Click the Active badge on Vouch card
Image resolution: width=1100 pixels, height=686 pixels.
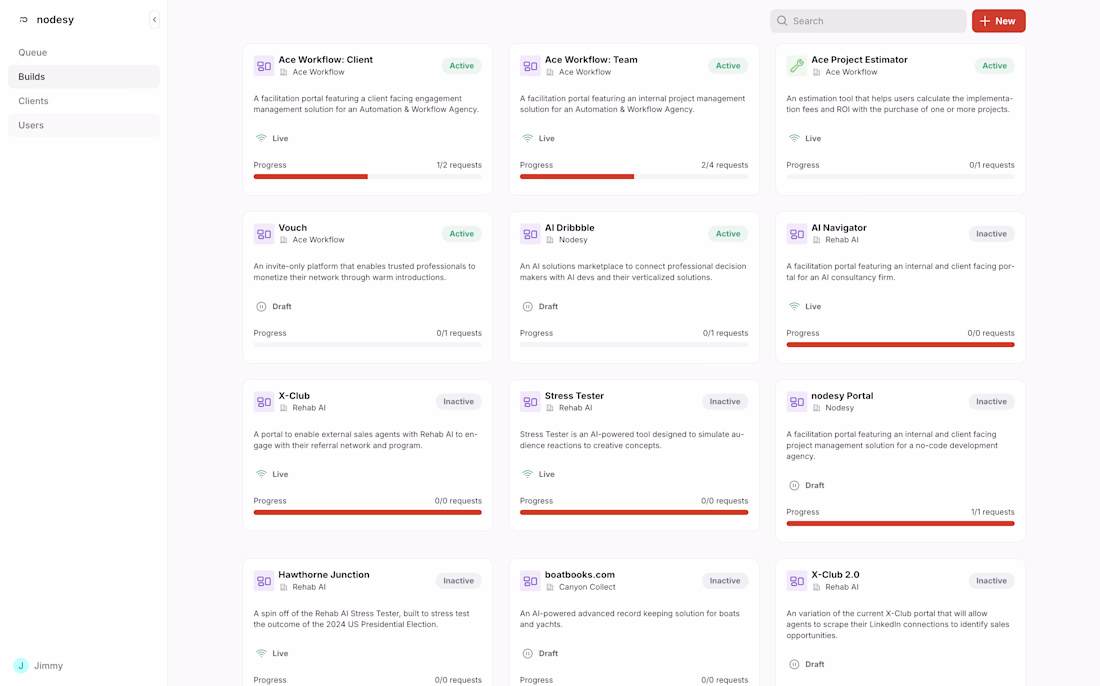[x=461, y=234]
